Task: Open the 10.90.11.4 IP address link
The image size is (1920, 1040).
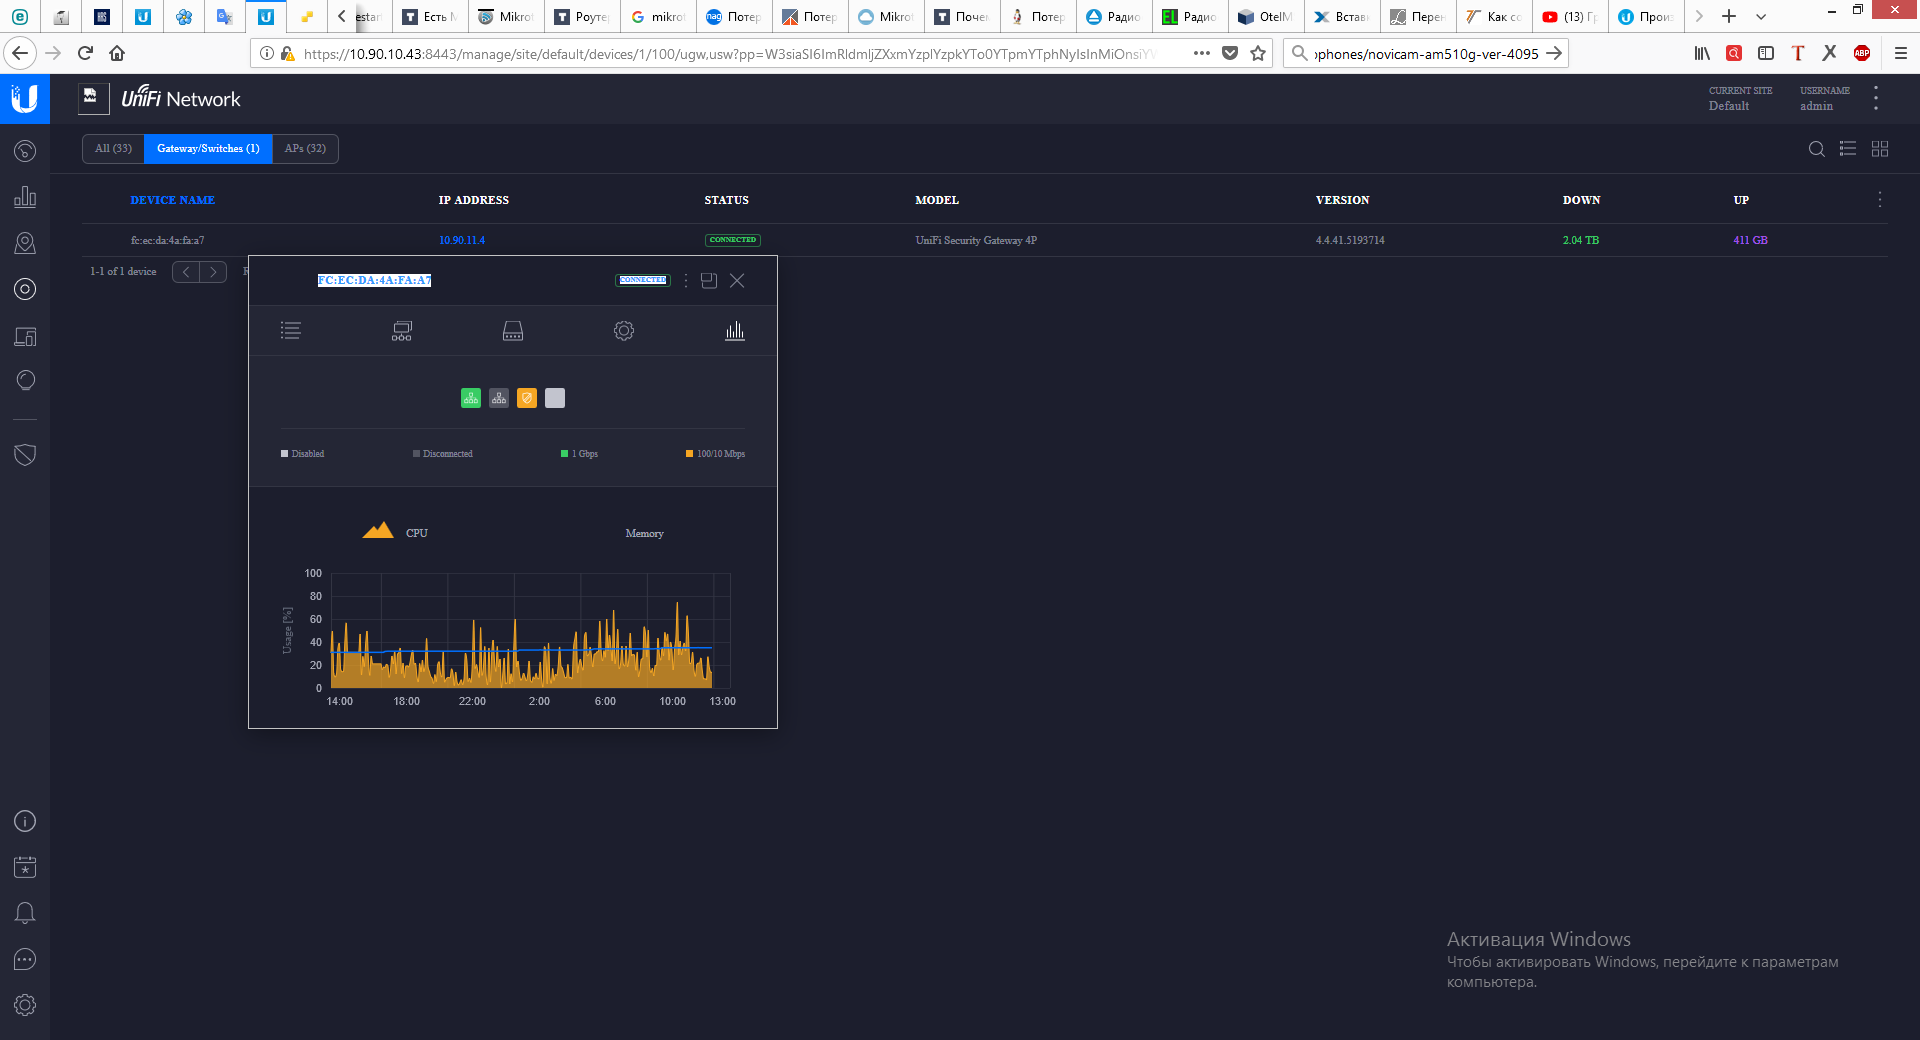Action: click(462, 240)
